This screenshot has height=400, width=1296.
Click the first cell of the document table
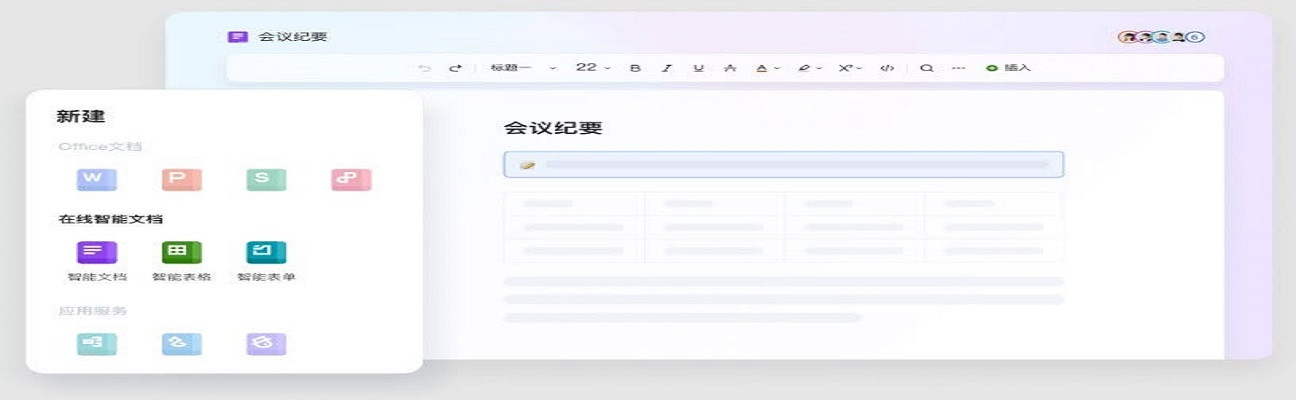573,204
